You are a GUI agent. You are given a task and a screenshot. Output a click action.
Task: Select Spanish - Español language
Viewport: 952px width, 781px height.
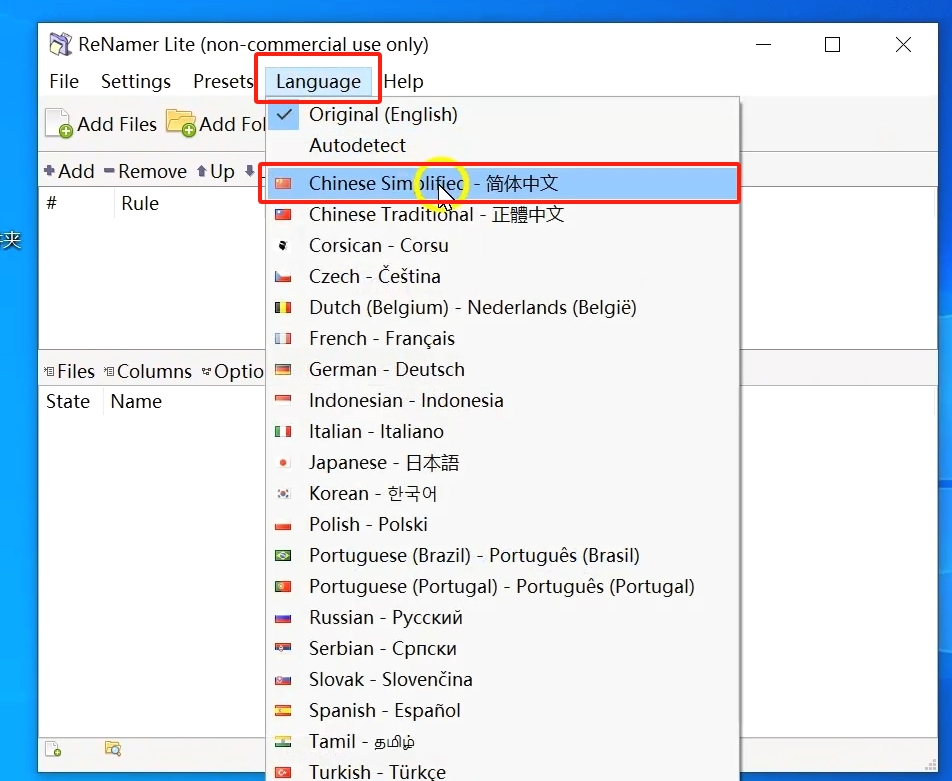[x=503, y=710]
